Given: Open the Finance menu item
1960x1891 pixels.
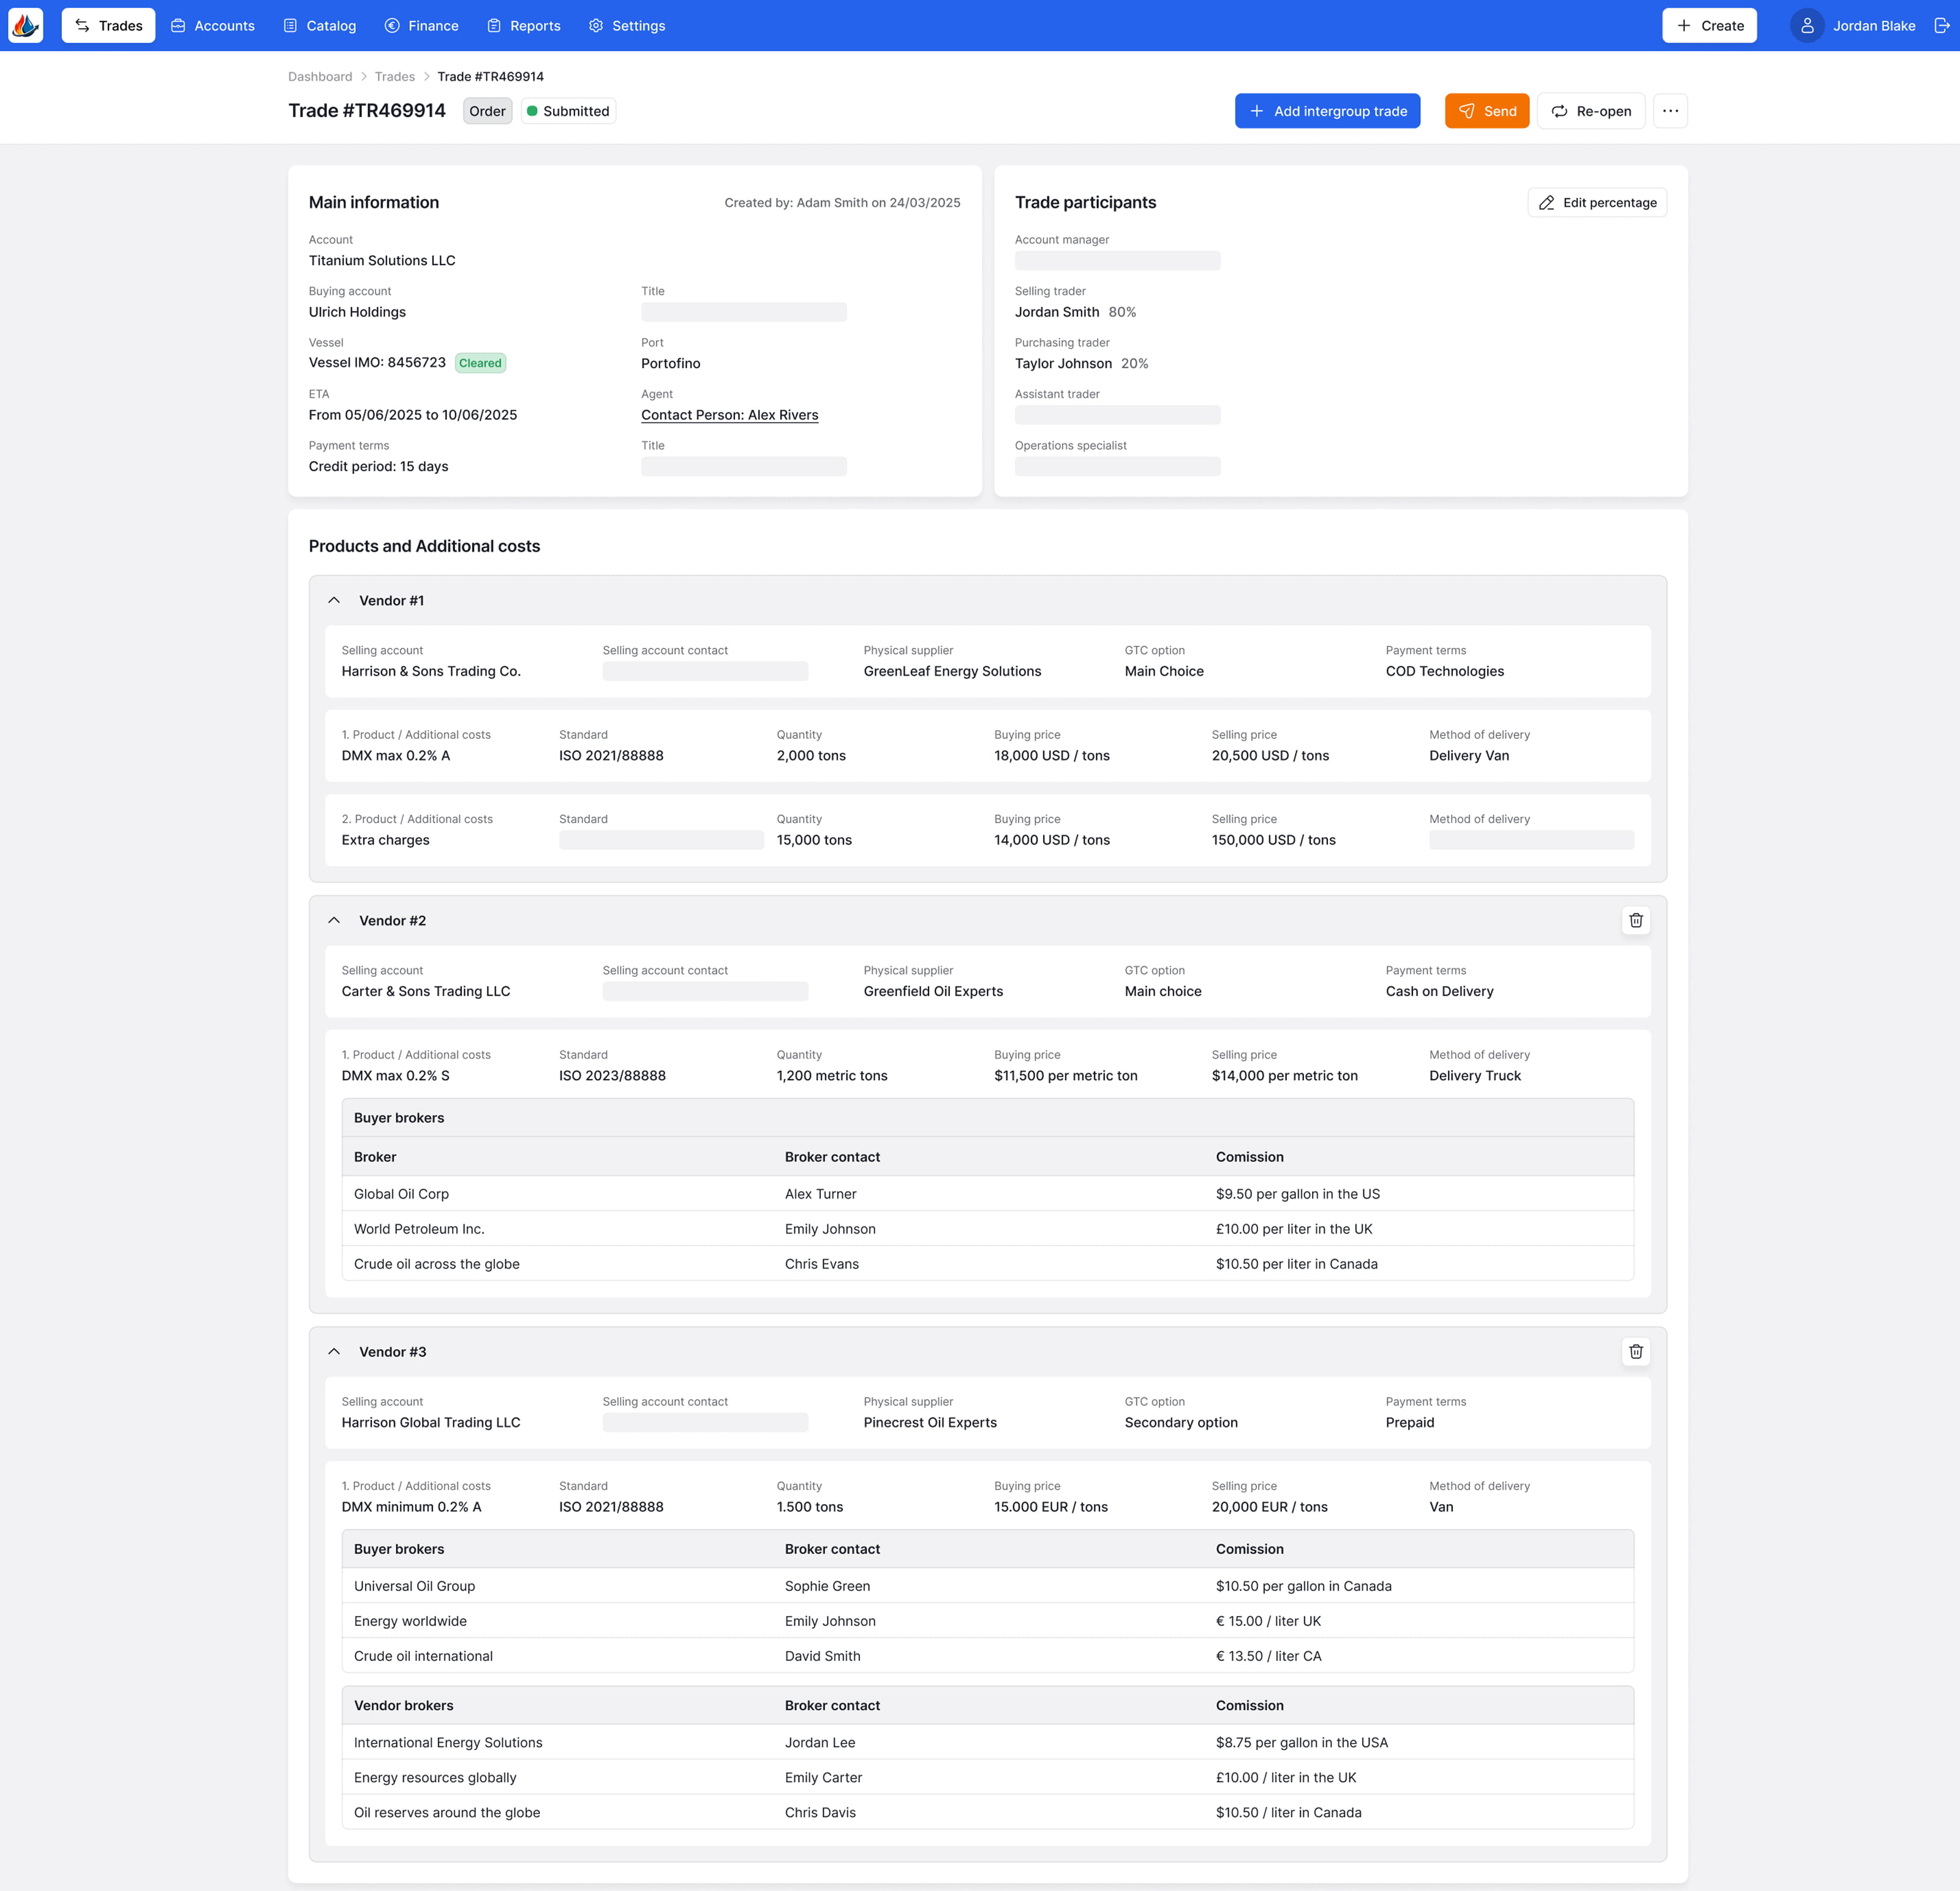Looking at the screenshot, I should coord(421,25).
